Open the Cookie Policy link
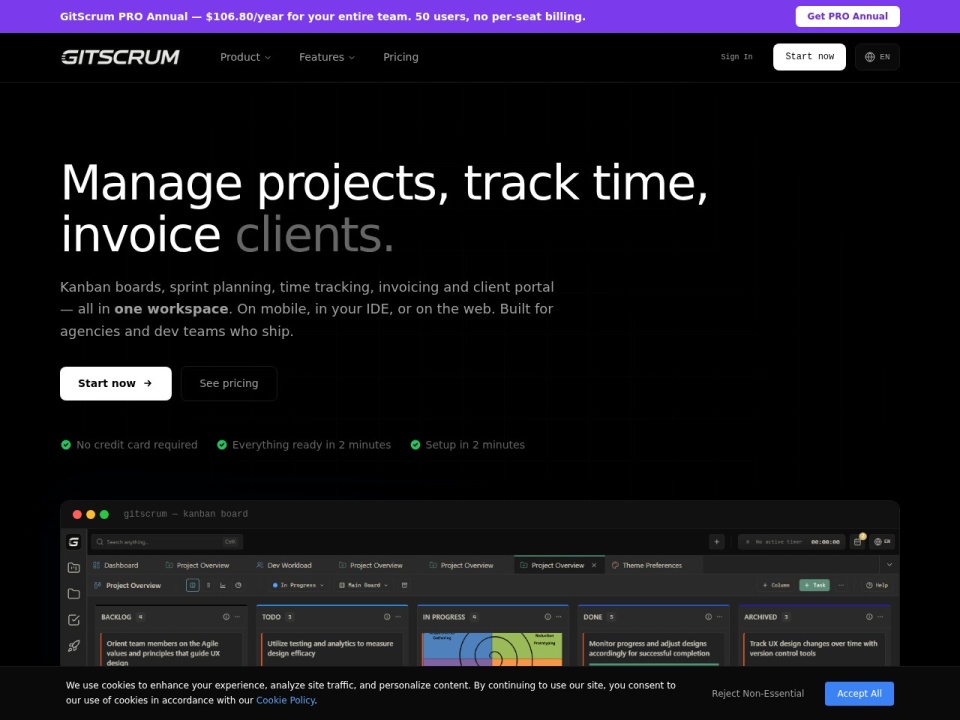 [285, 700]
